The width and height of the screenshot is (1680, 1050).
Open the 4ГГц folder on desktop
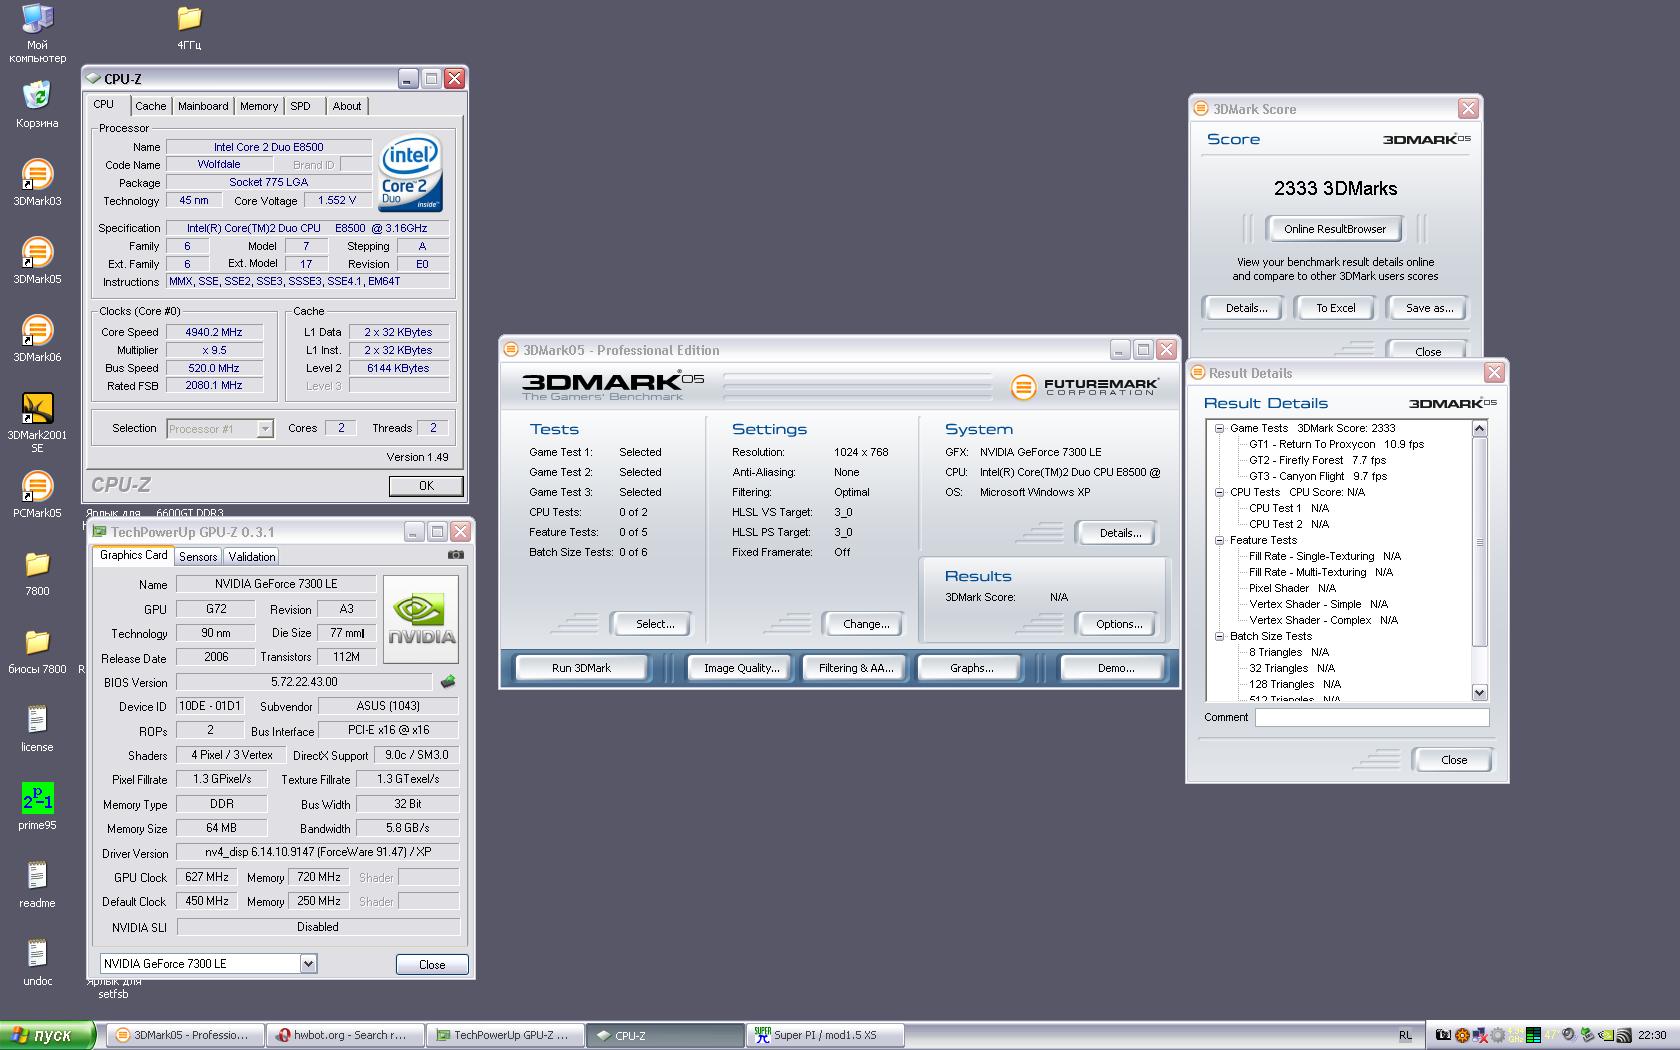tap(189, 27)
